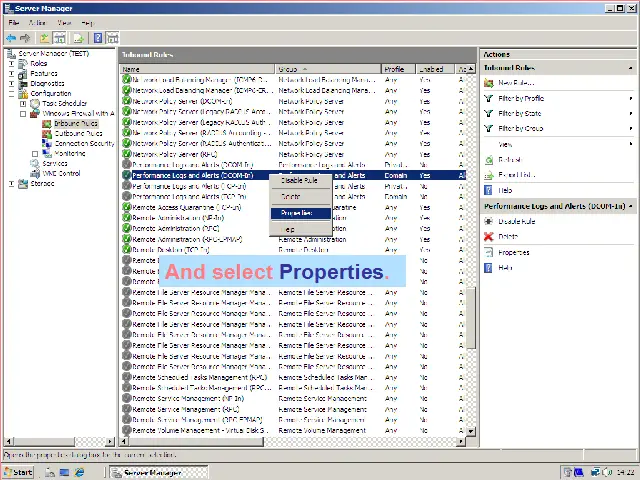Select Remote Volume Management Virtual Disk rule

pyautogui.click(x=200, y=431)
